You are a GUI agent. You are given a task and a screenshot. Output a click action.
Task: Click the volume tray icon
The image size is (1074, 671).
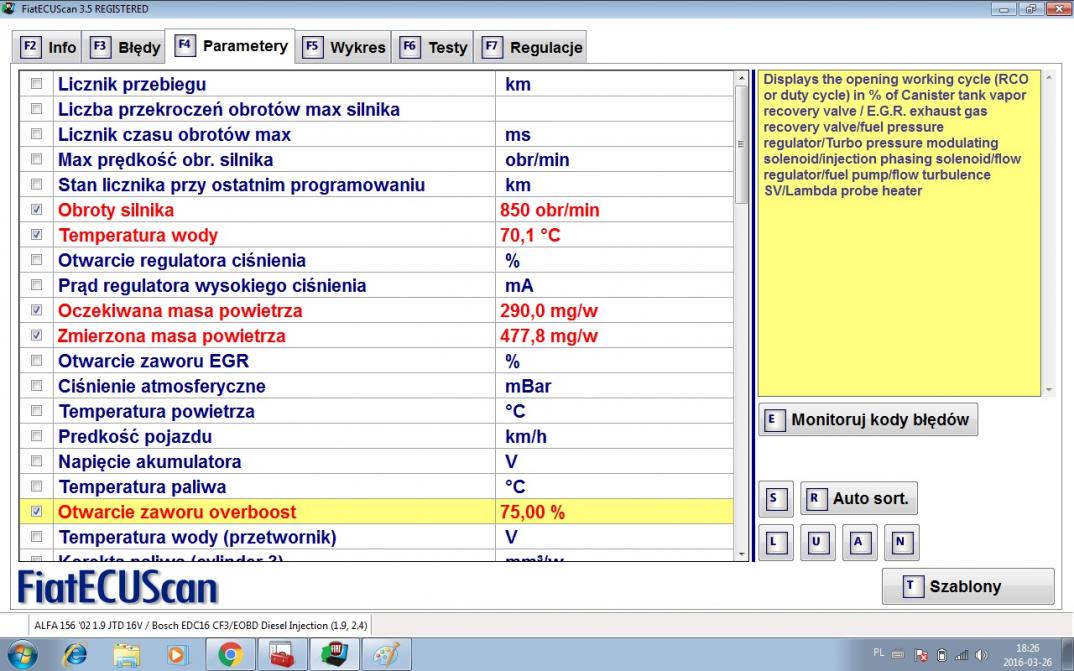982,655
